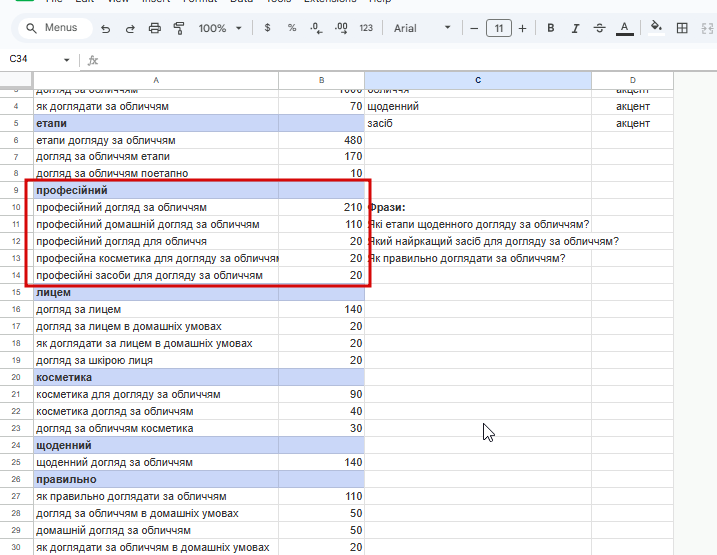This screenshot has width=717, height=555.
Task: Click cell 'як правильно доглядати за обличчям'
Action: click(x=156, y=496)
